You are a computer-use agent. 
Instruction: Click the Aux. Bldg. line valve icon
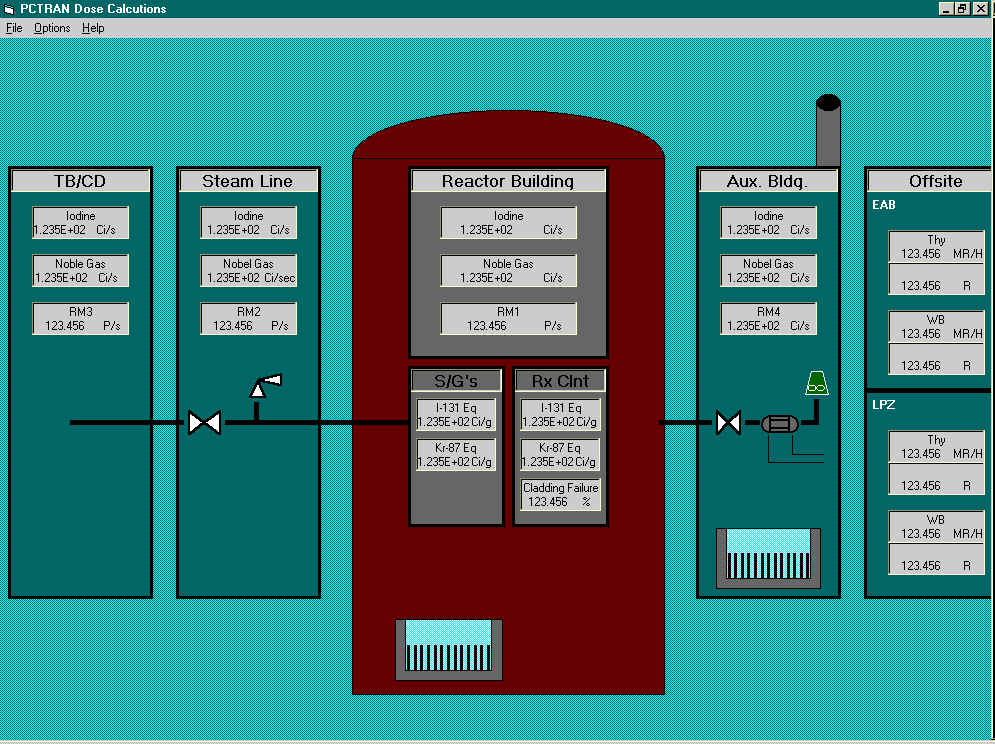[x=728, y=423]
